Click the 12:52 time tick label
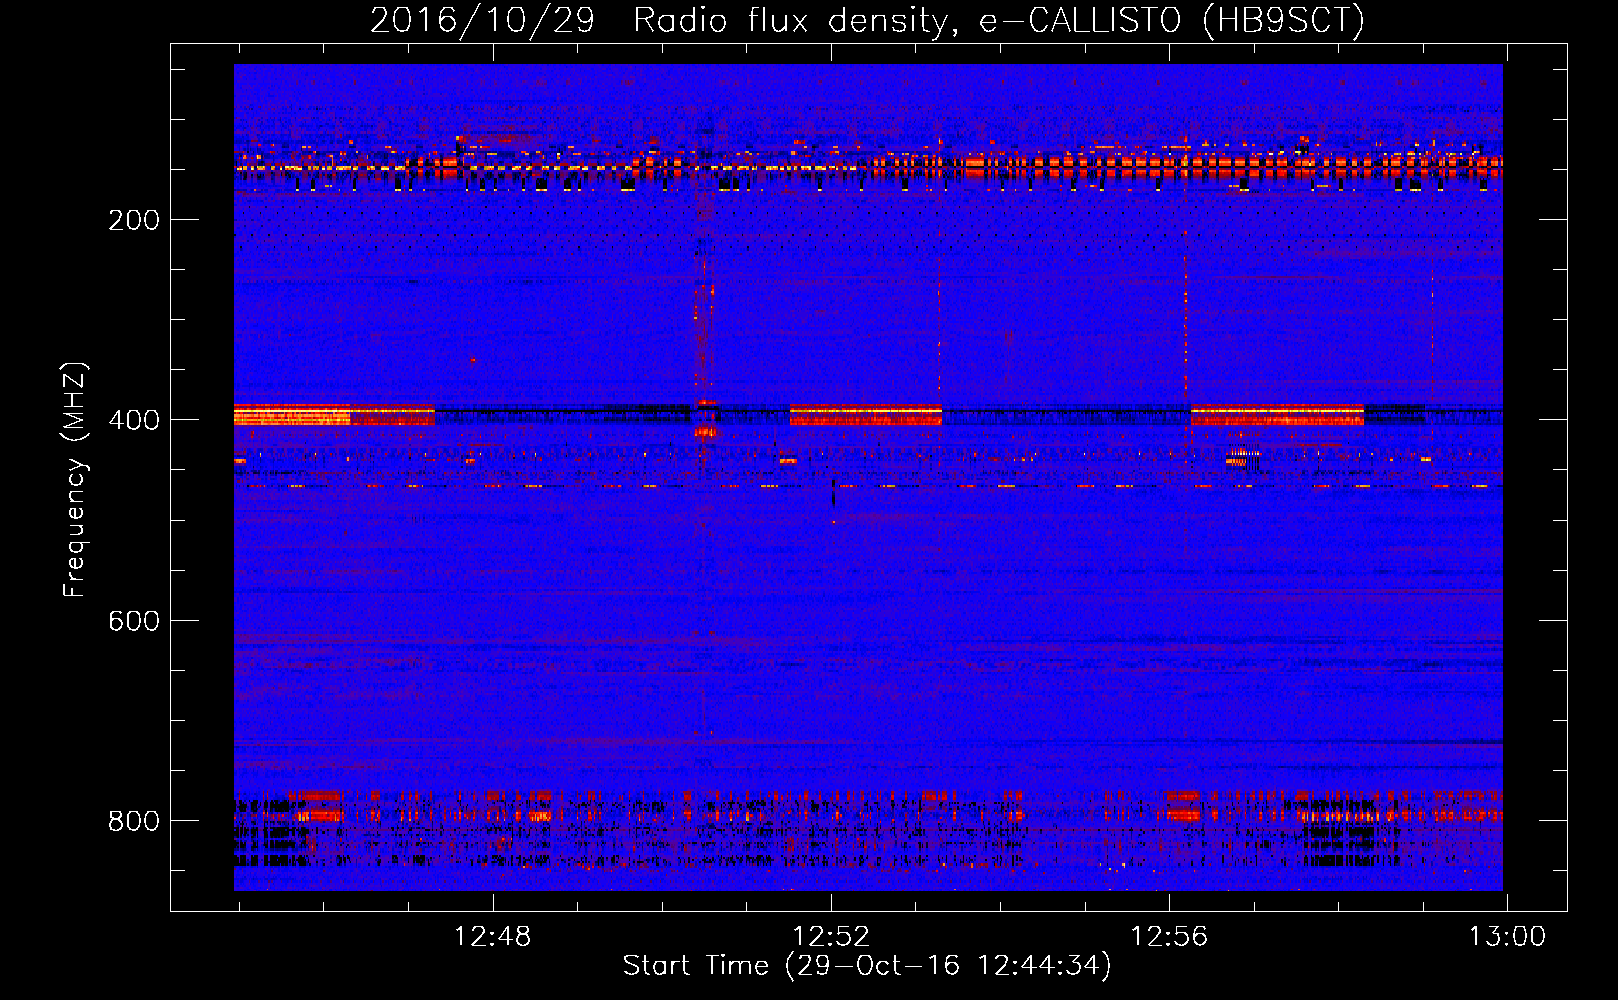This screenshot has width=1618, height=1000. point(831,937)
